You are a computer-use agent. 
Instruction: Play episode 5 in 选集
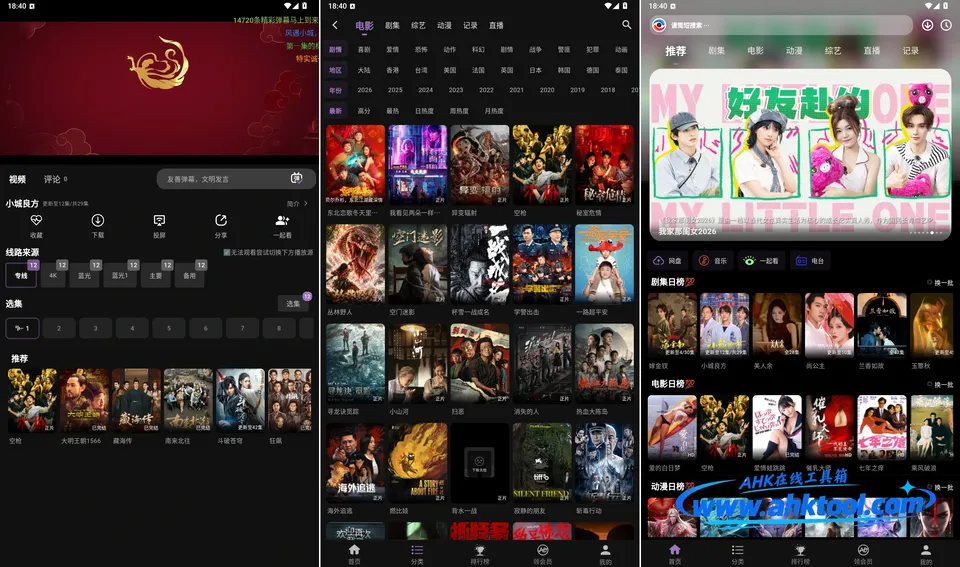169,328
